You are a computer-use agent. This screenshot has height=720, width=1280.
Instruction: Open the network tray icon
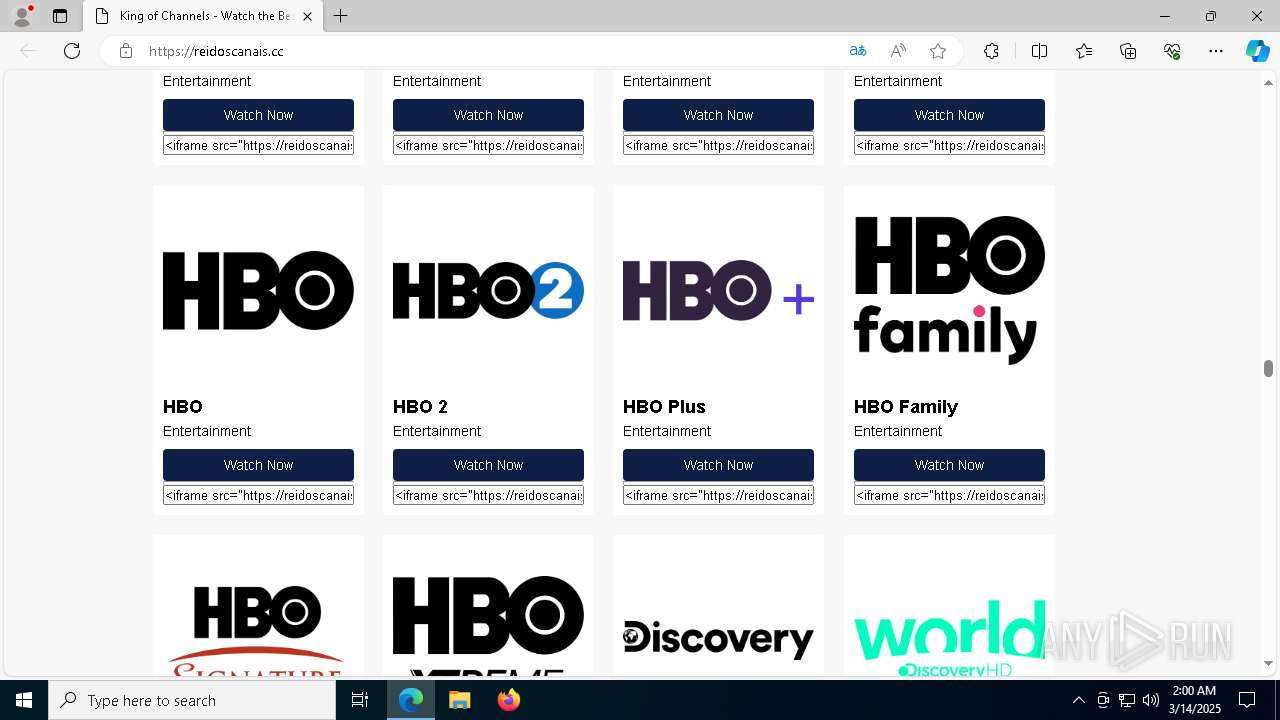click(1126, 700)
